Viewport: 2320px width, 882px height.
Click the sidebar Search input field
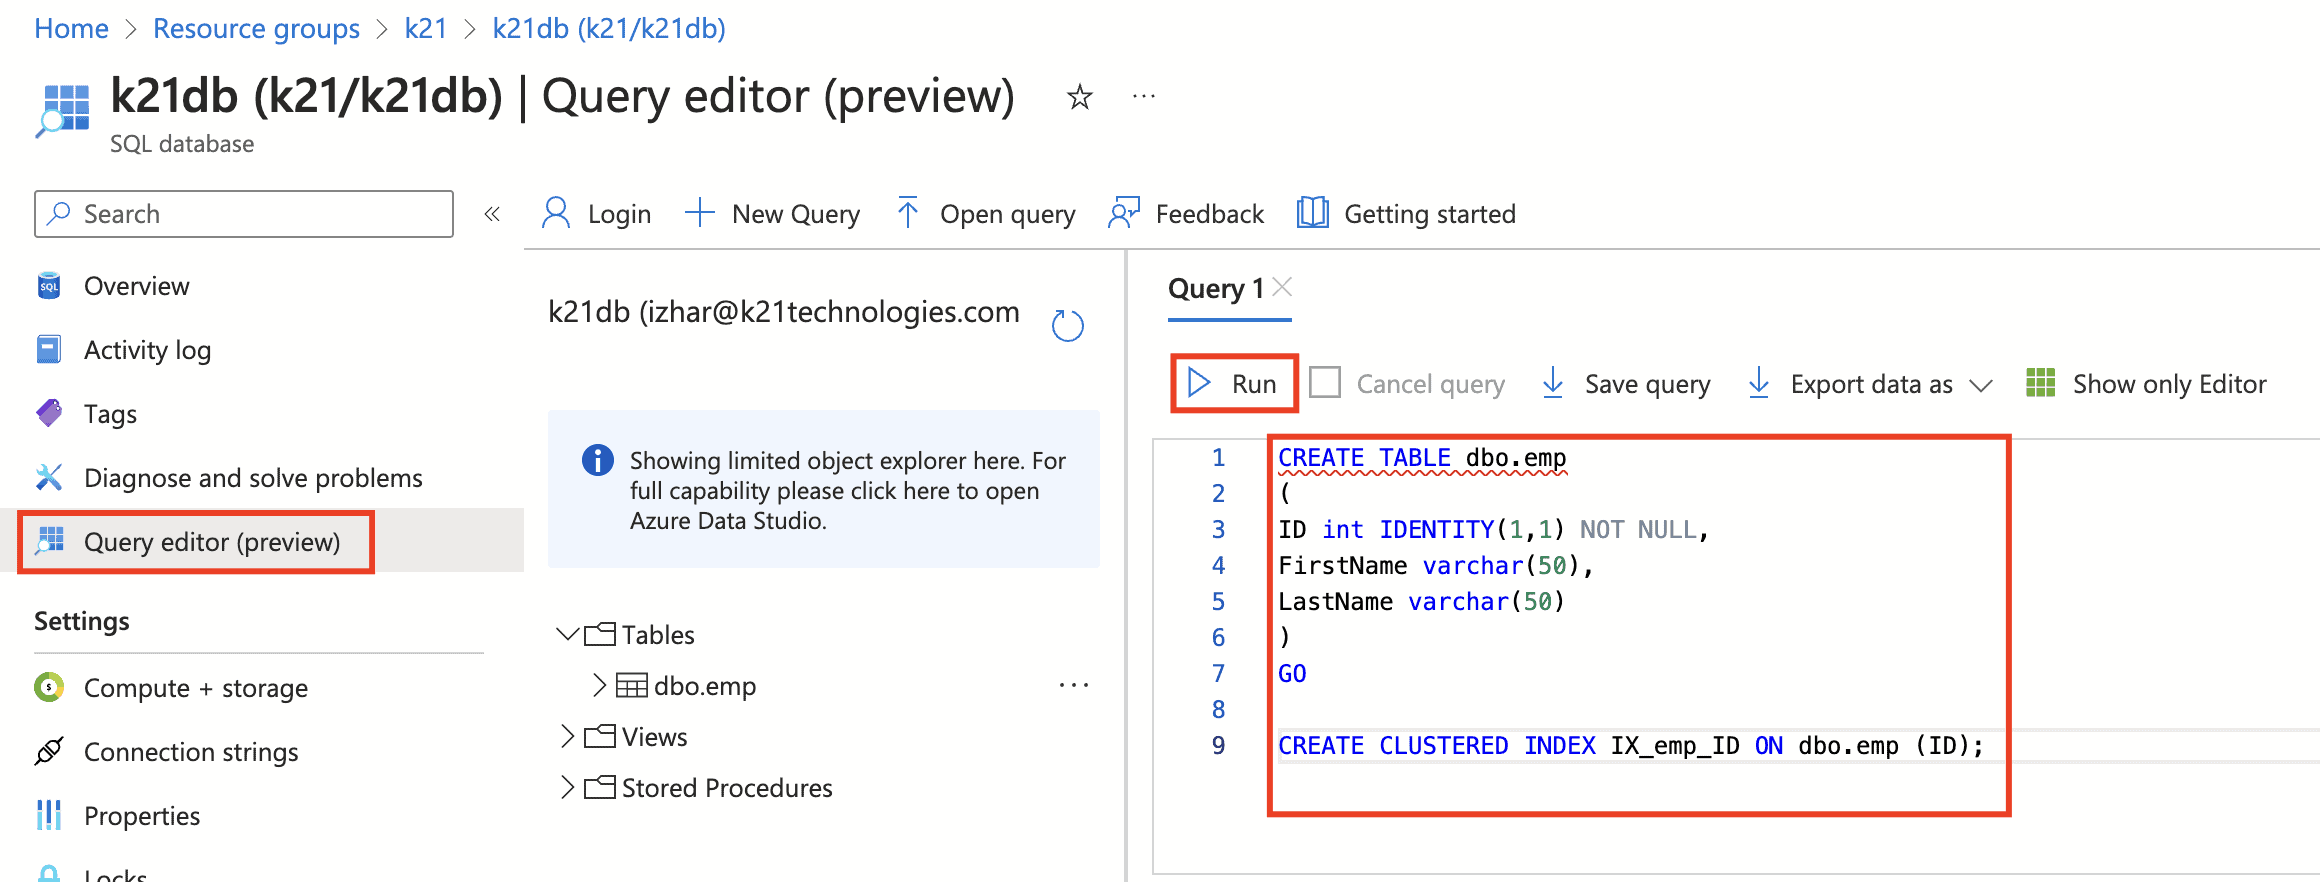click(x=244, y=214)
